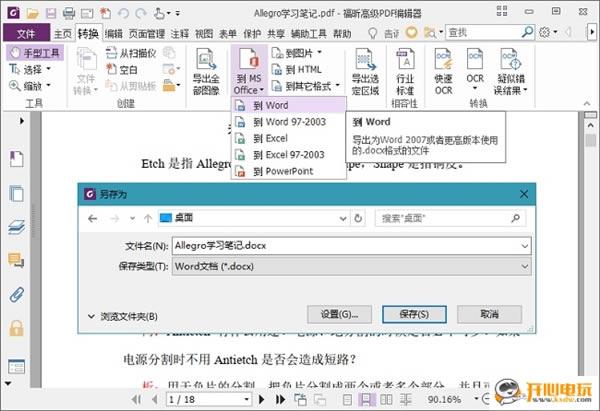The width and height of the screenshot is (600, 411).
Task: Click the last page button in status bar
Action: coord(280,400)
